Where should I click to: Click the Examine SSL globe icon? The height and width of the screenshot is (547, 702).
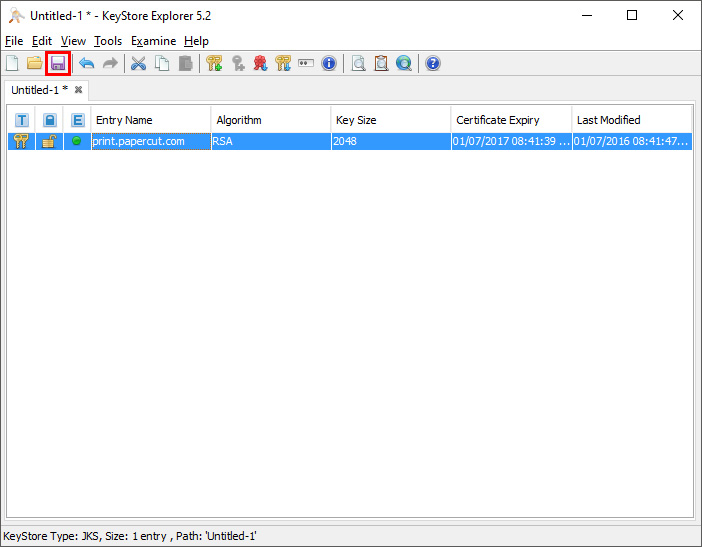(x=404, y=63)
